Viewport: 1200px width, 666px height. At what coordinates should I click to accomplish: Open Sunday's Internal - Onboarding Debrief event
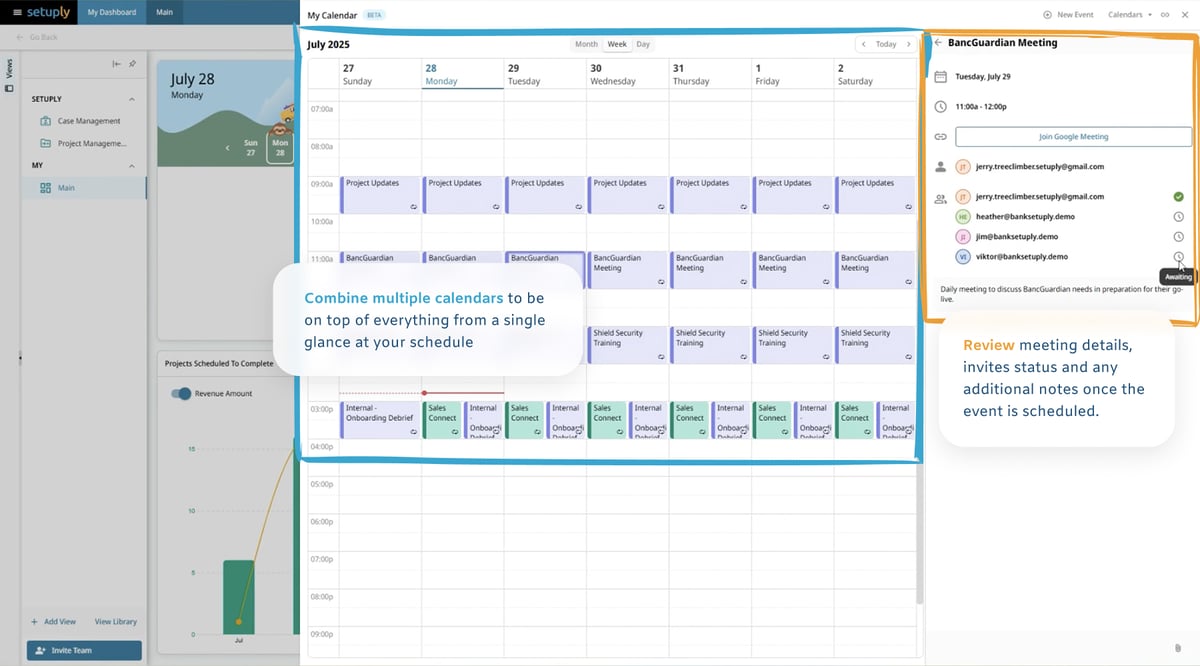(x=379, y=419)
